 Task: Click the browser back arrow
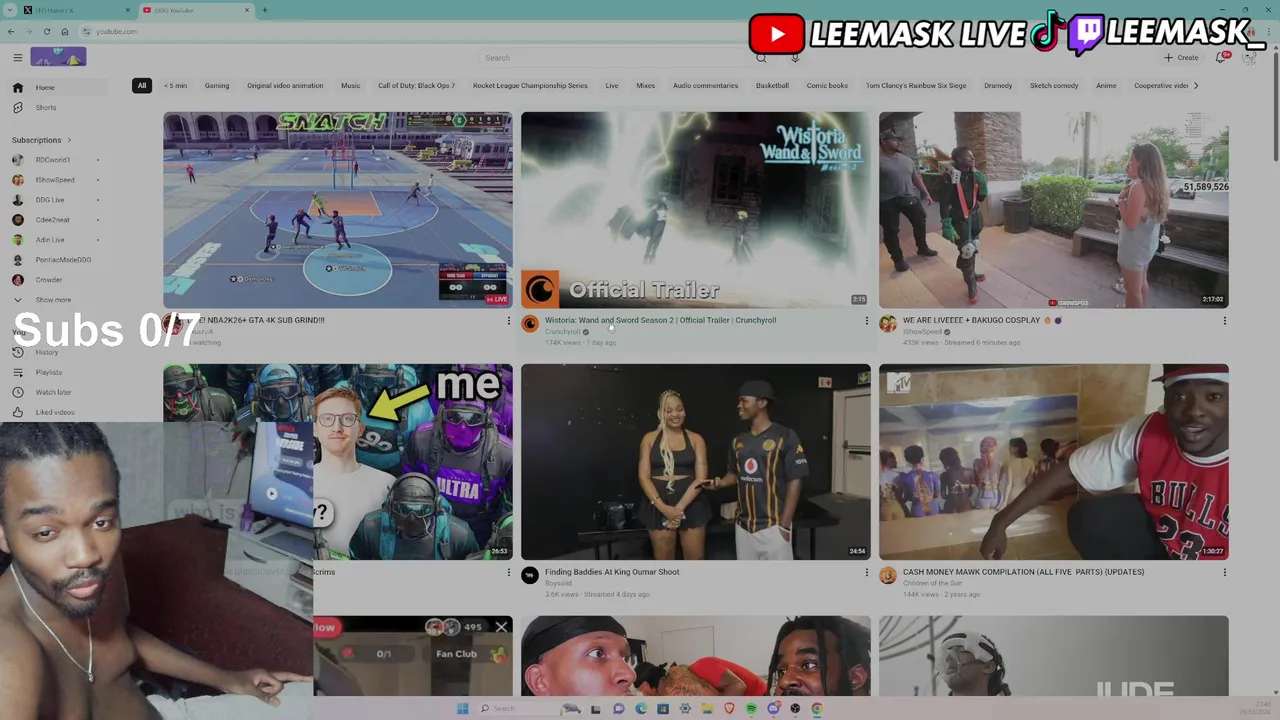pos(11,32)
